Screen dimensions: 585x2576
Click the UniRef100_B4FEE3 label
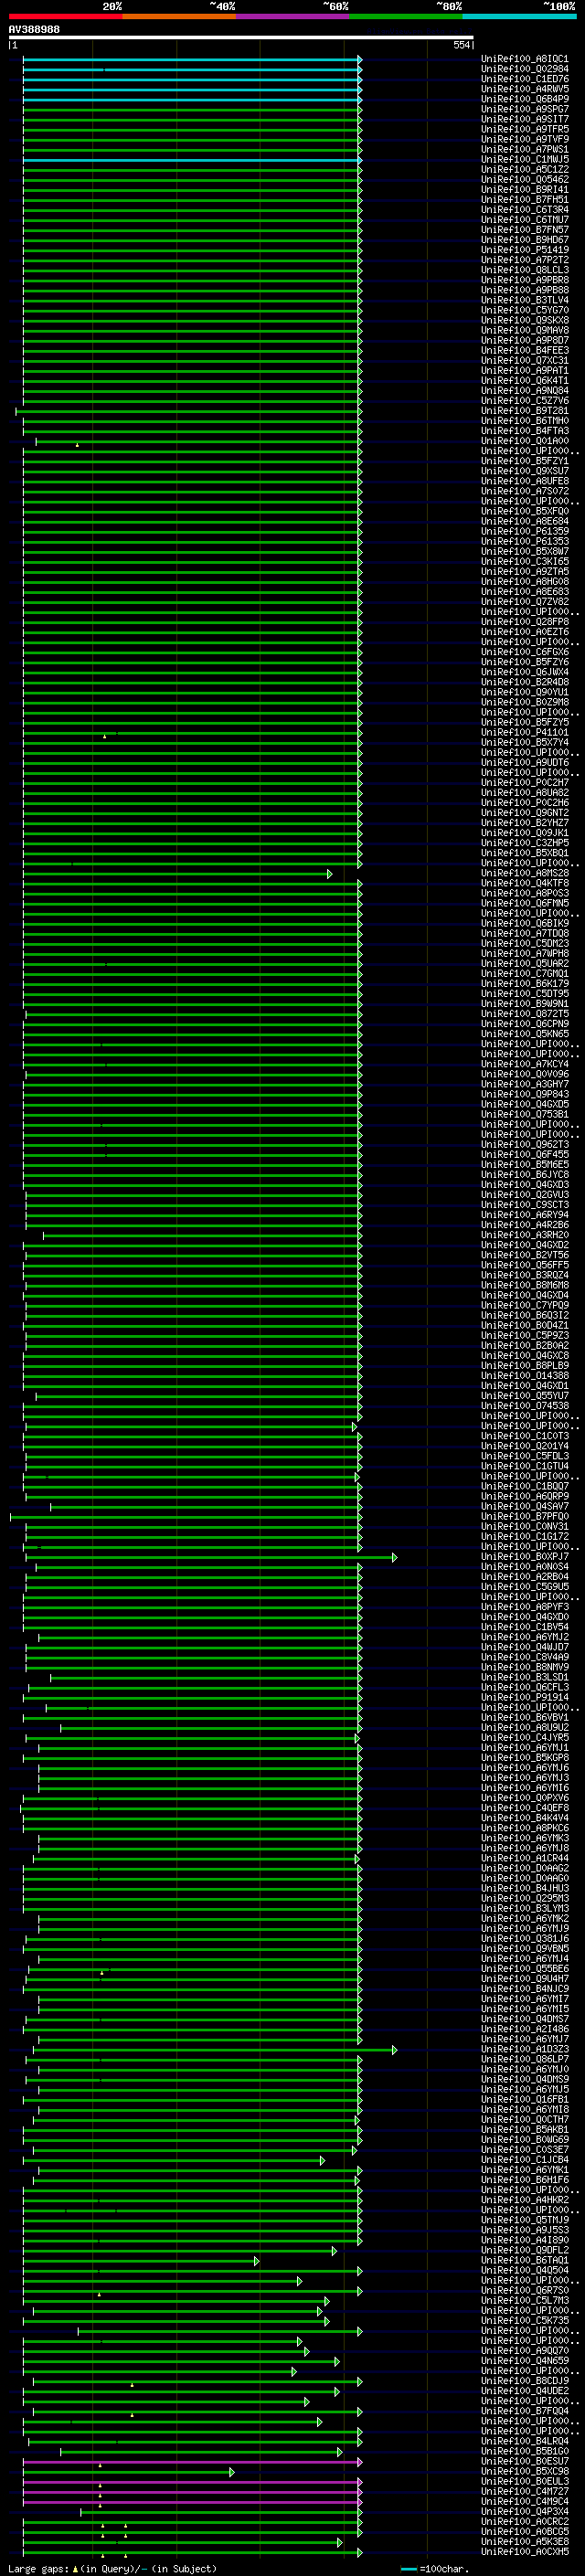(x=525, y=351)
